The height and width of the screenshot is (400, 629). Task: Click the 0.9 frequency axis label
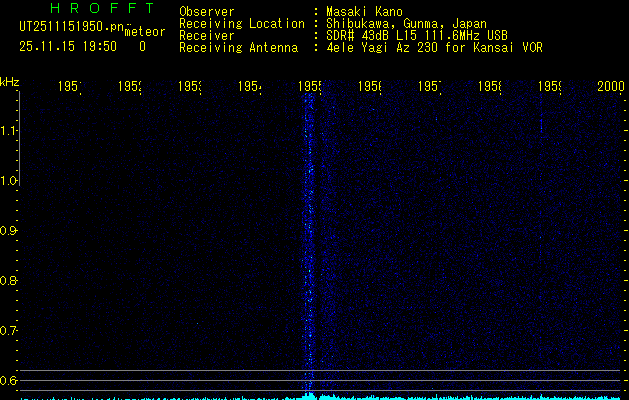8,231
